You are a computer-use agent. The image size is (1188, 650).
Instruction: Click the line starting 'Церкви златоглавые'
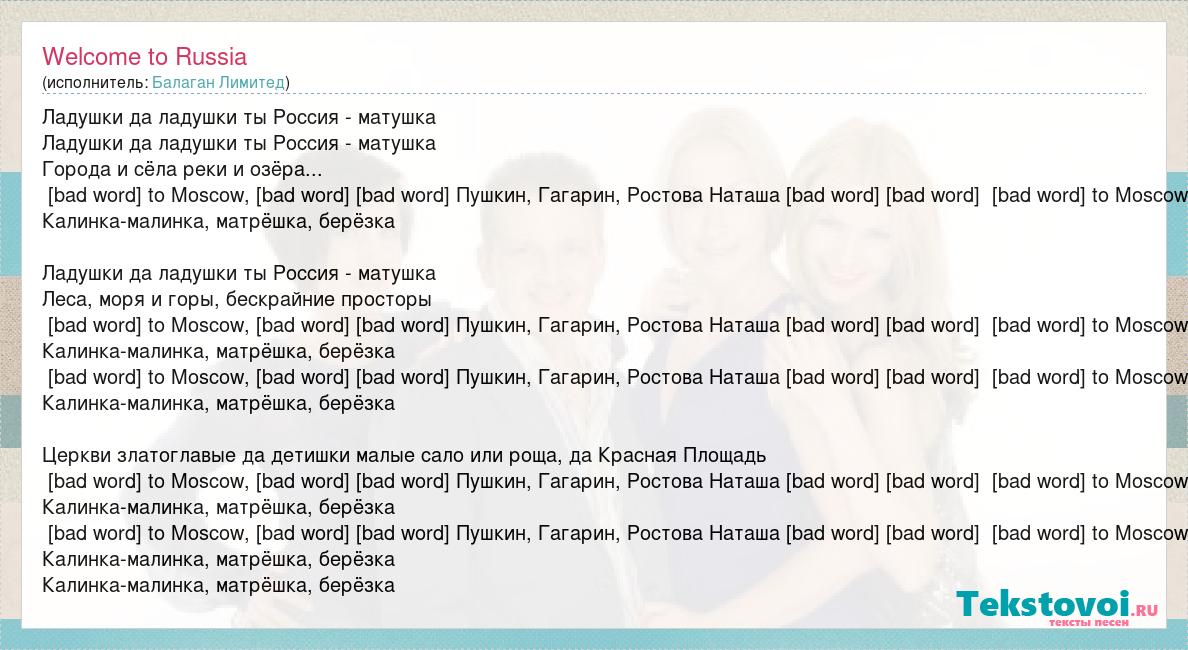pos(404,455)
